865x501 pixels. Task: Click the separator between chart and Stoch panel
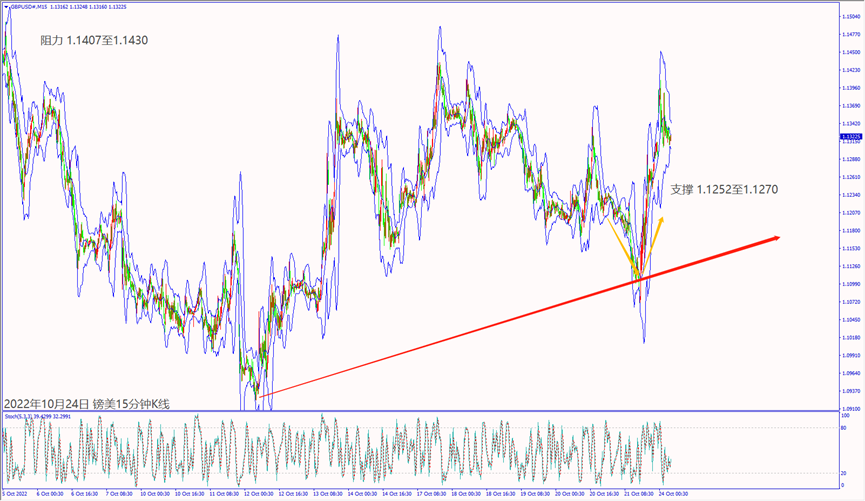tap(420, 410)
